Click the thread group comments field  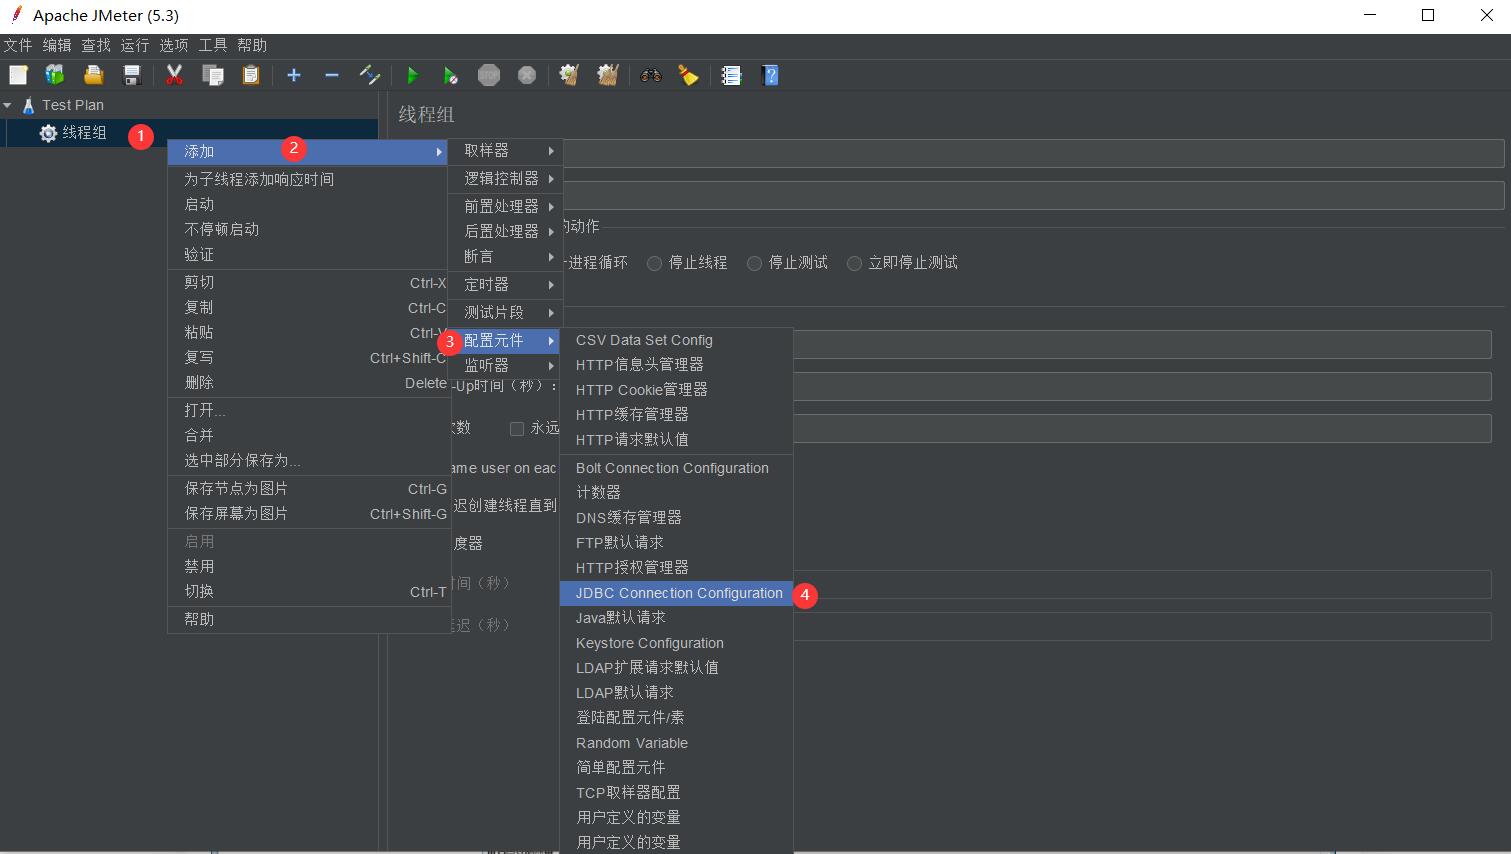click(1034, 195)
